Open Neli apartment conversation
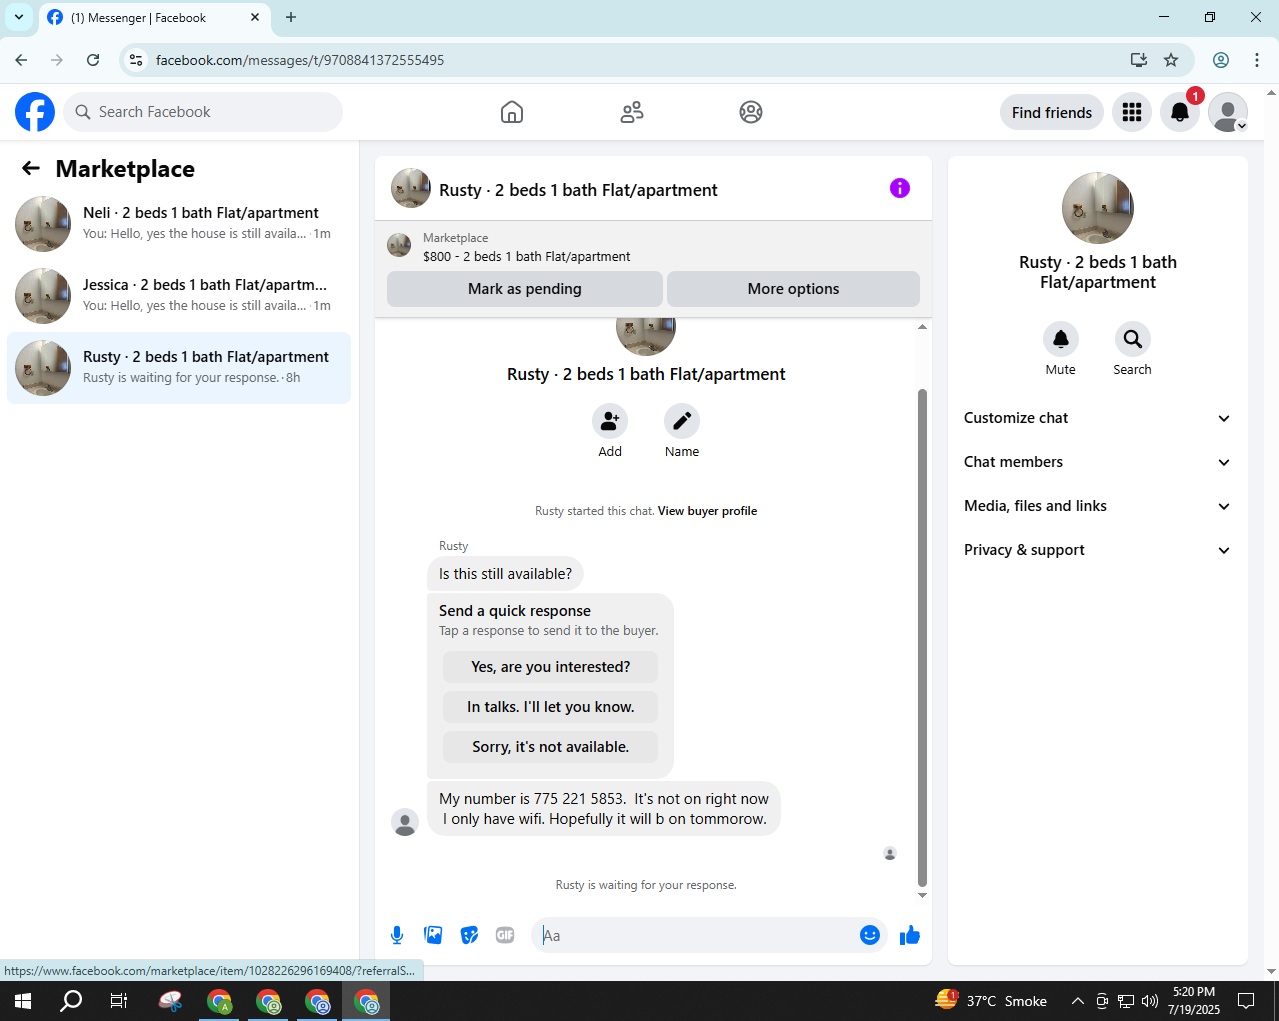 (179, 224)
